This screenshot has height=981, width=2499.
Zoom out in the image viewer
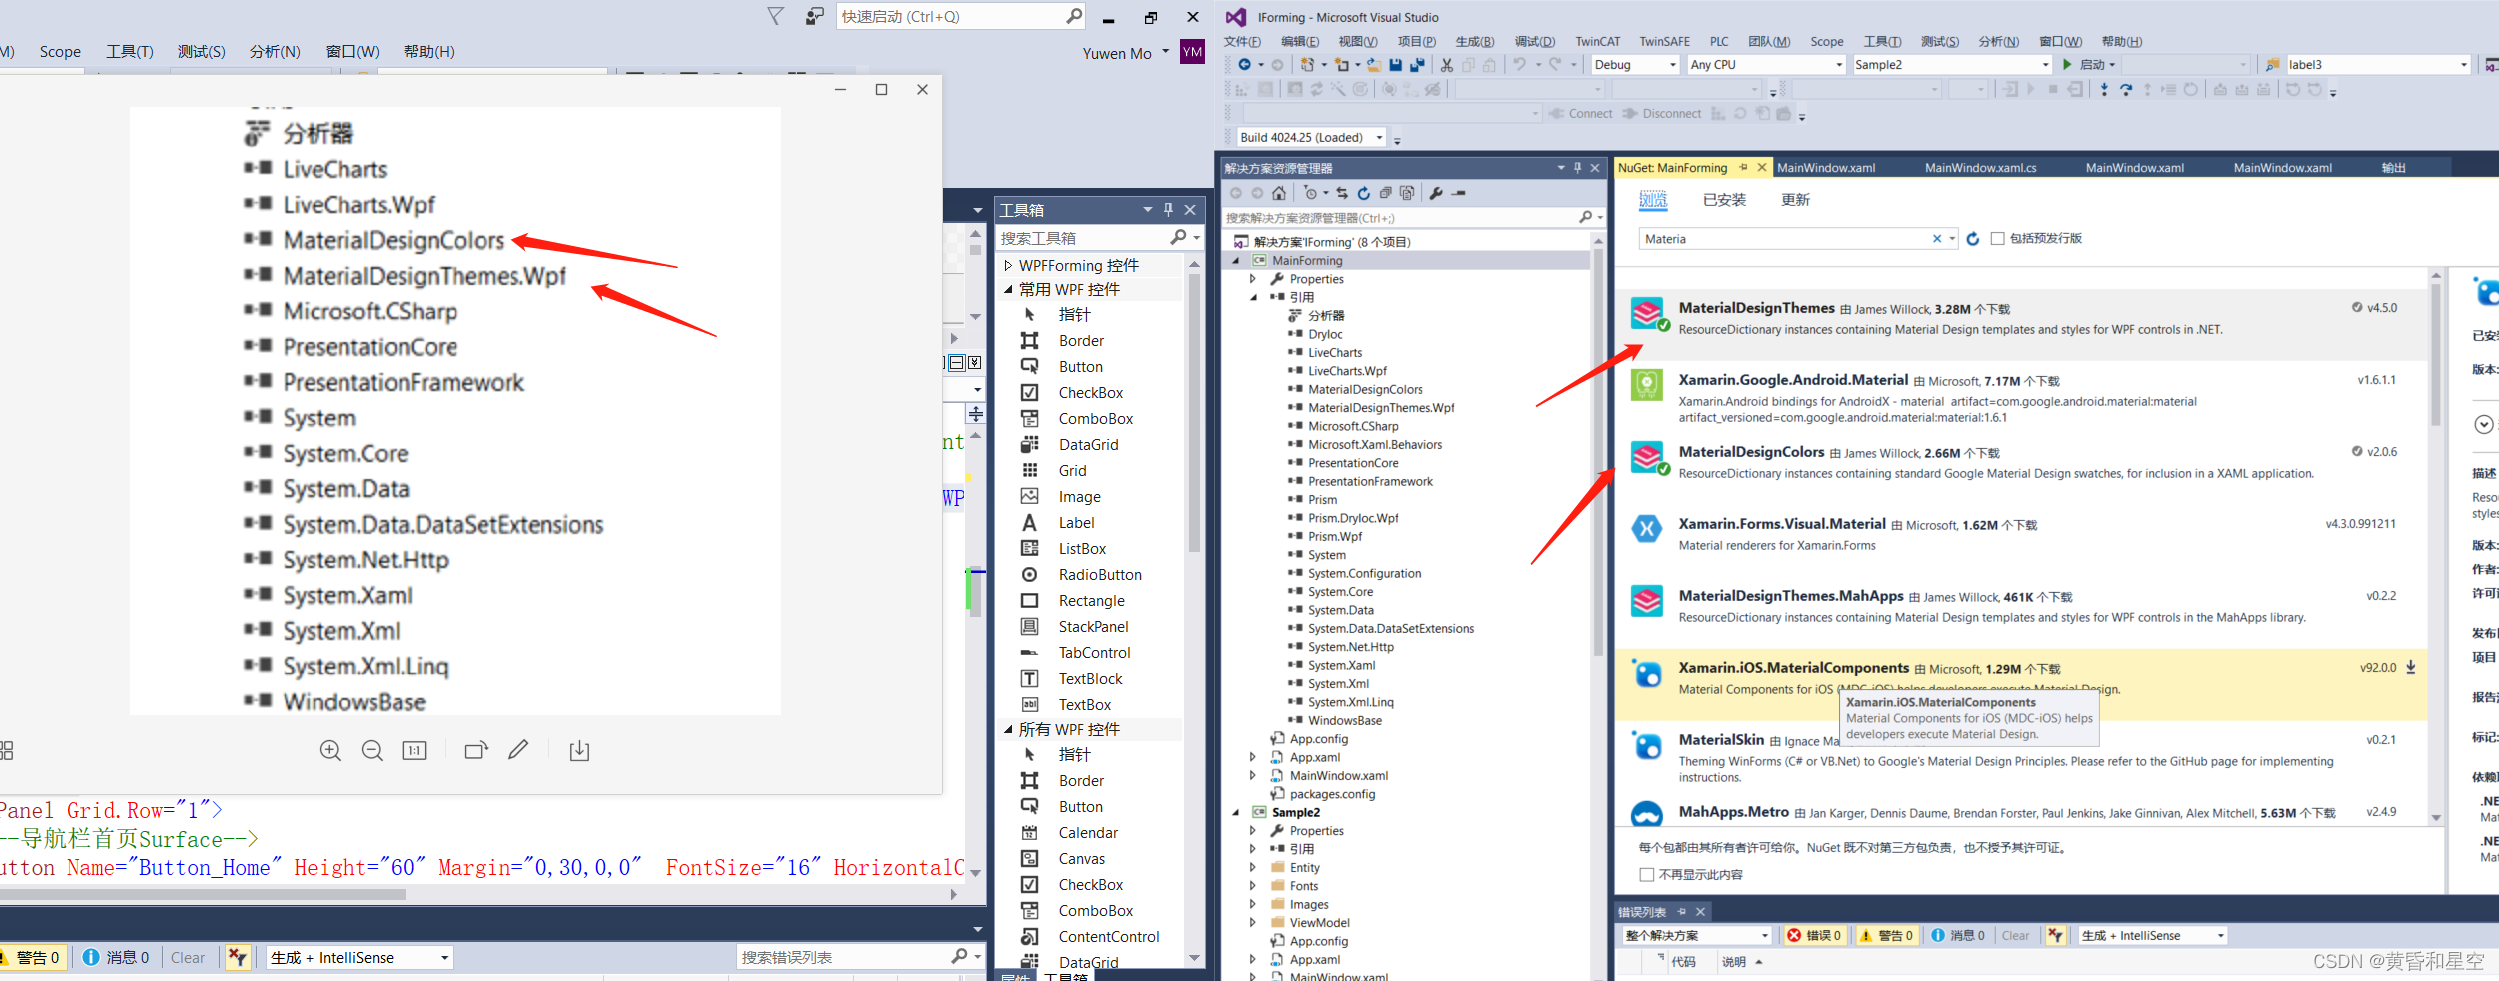(x=372, y=750)
